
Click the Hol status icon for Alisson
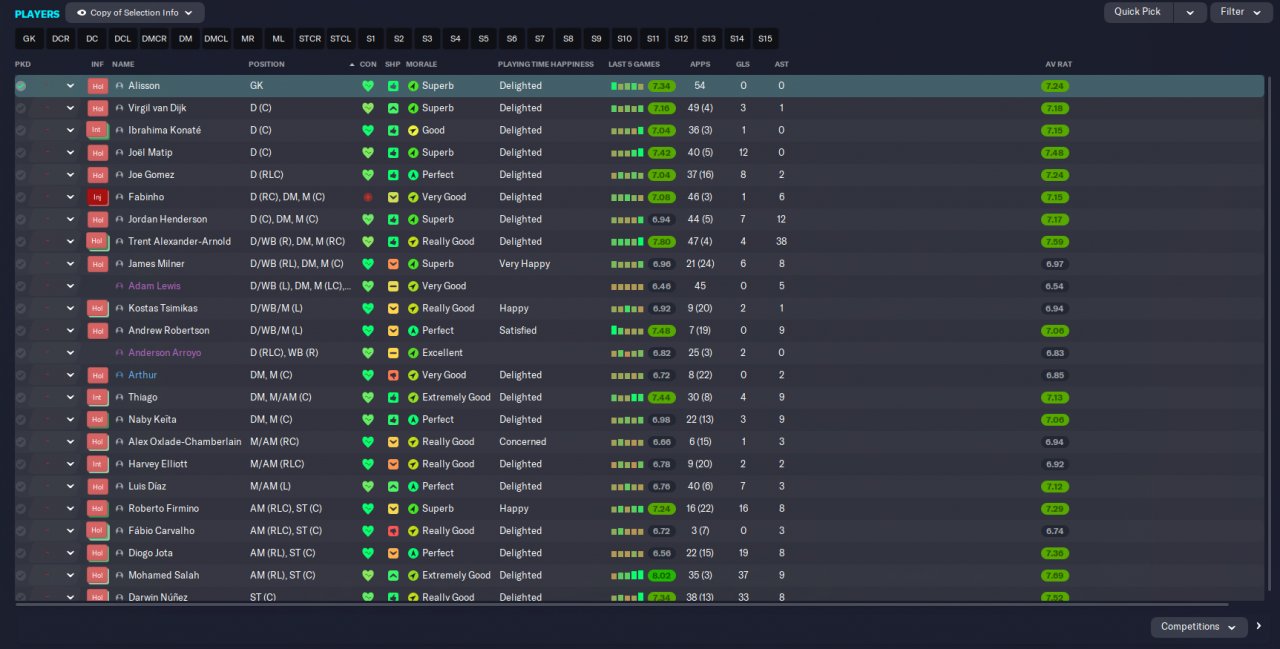pyautogui.click(x=97, y=86)
